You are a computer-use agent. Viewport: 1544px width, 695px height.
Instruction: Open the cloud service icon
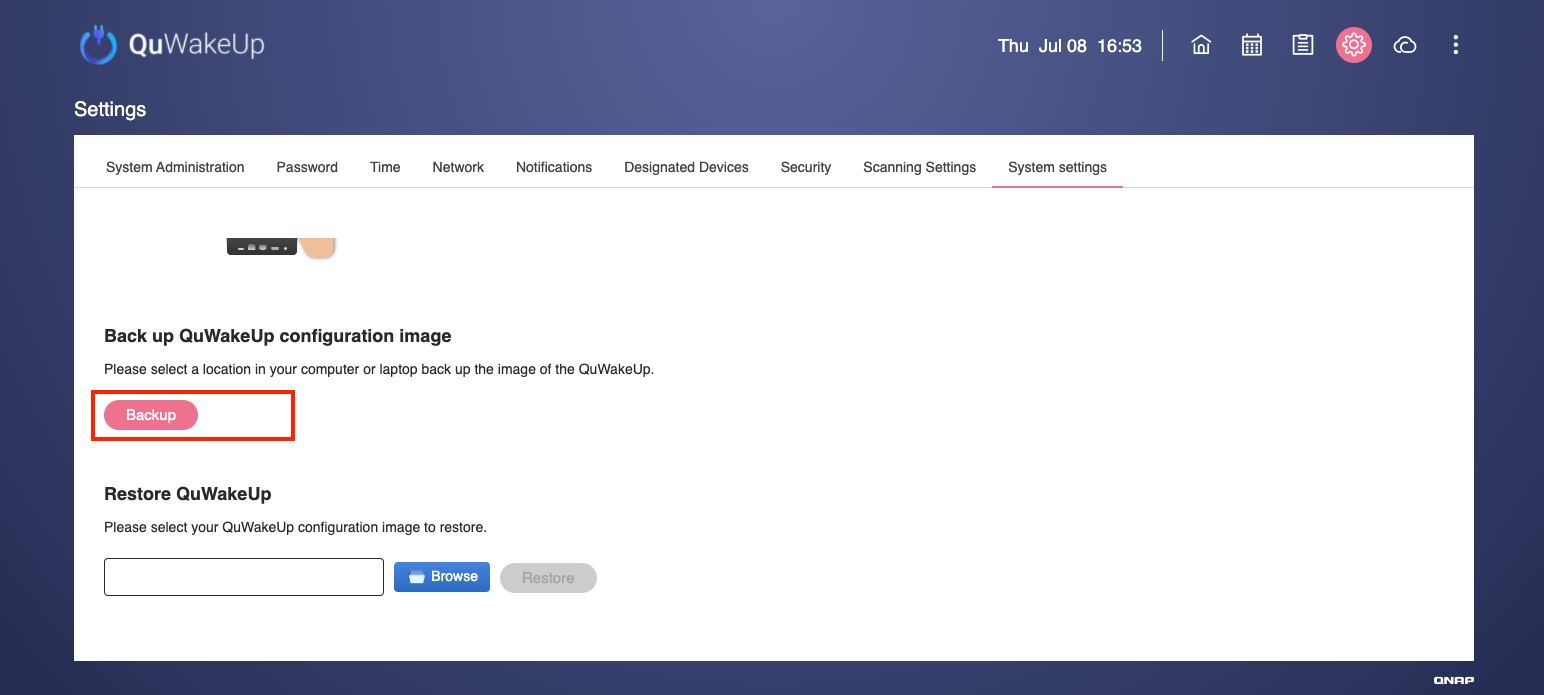coord(1405,45)
